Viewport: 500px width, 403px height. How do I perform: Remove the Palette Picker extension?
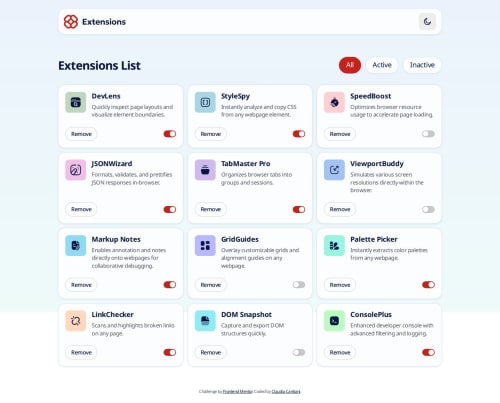(340, 285)
